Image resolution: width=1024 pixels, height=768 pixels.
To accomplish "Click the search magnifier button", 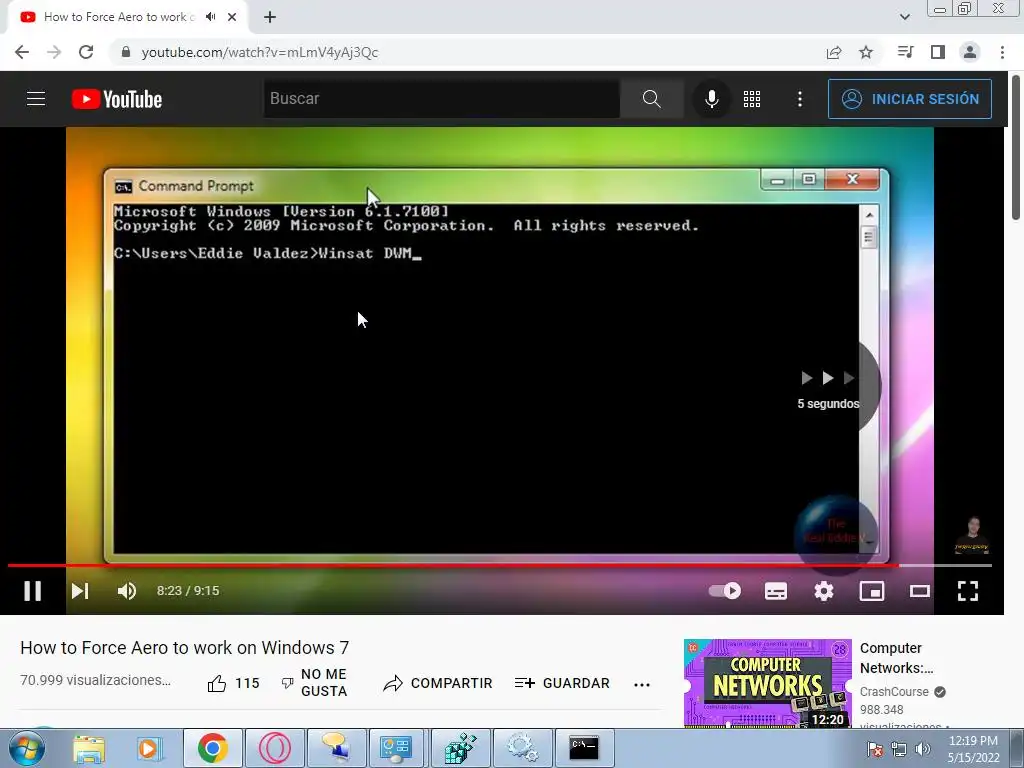I will coord(651,99).
